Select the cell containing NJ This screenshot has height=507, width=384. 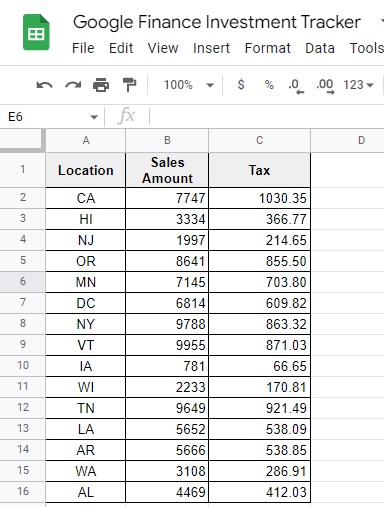(86, 240)
